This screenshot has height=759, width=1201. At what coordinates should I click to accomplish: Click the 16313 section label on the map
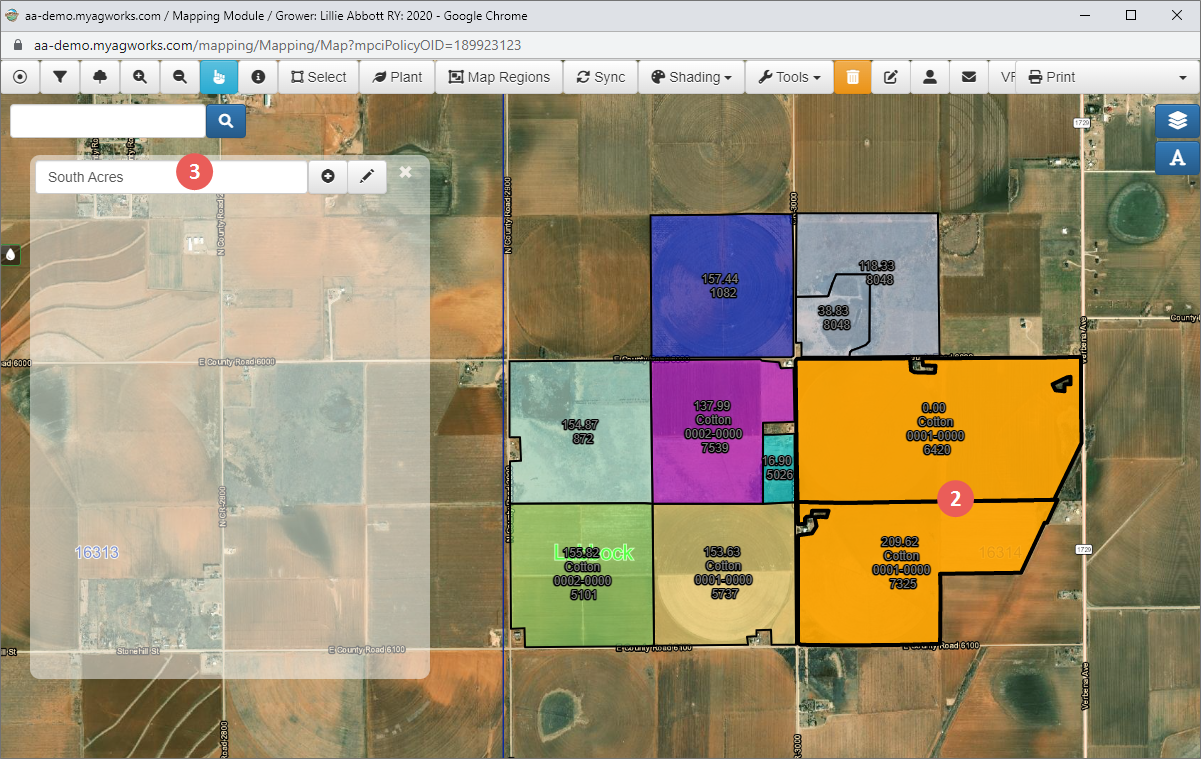(97, 552)
